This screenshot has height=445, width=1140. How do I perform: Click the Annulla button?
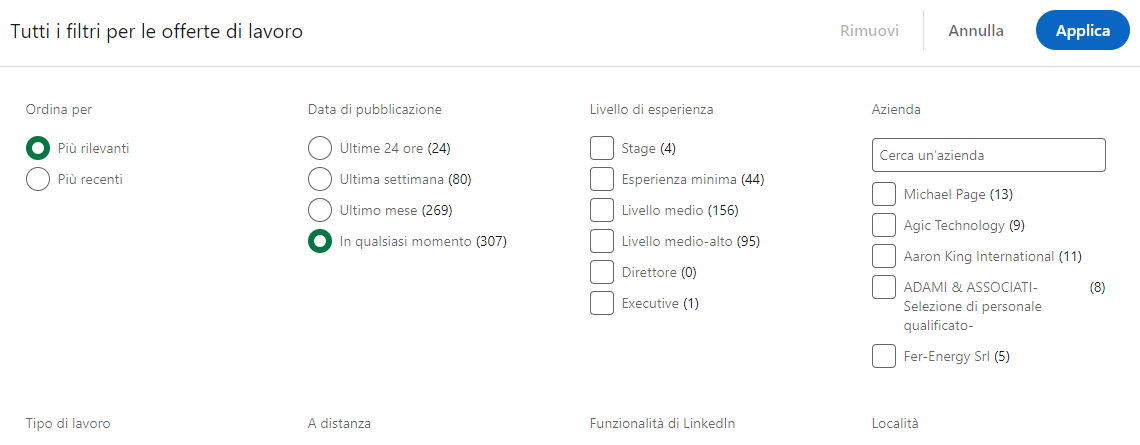976,31
